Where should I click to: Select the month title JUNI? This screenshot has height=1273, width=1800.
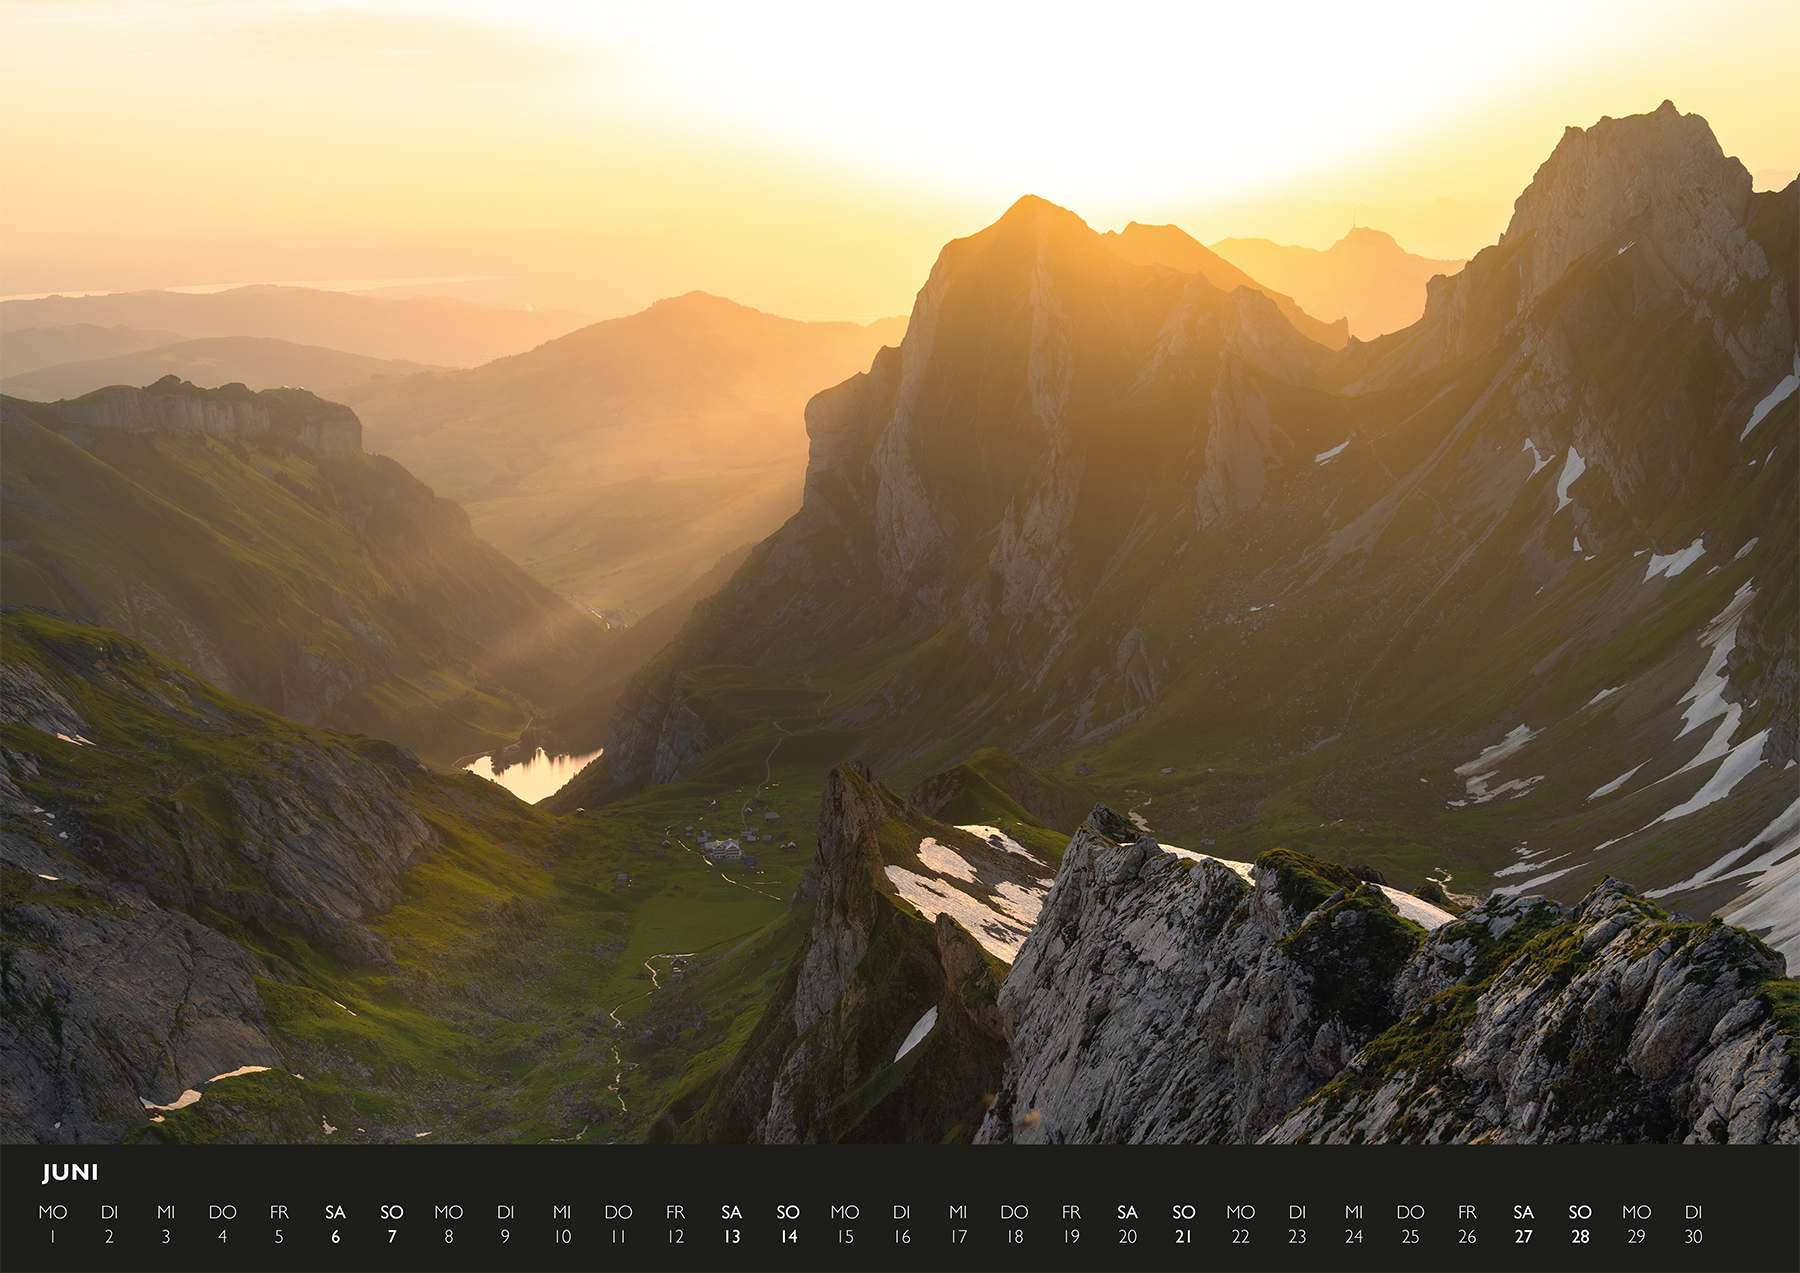[x=70, y=1171]
